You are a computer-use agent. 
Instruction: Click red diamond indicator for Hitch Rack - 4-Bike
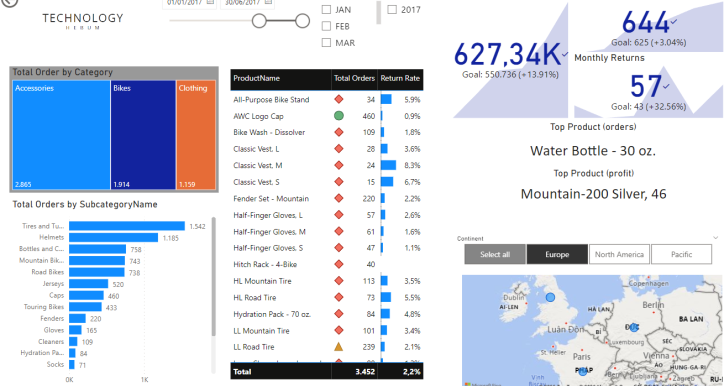(338, 265)
